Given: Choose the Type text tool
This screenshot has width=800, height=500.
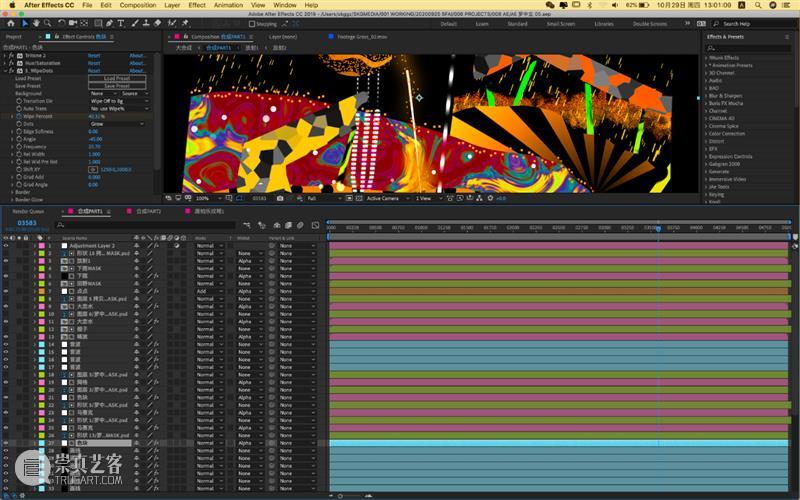Looking at the screenshot, I should [121, 23].
